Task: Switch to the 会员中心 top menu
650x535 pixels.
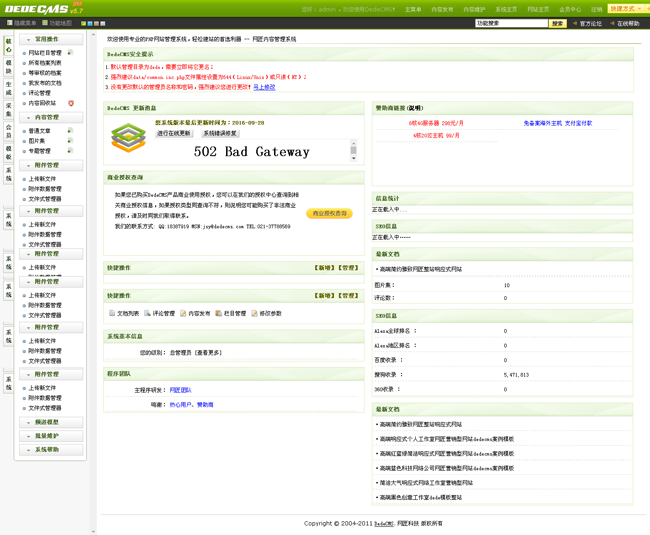Action: click(x=570, y=9)
